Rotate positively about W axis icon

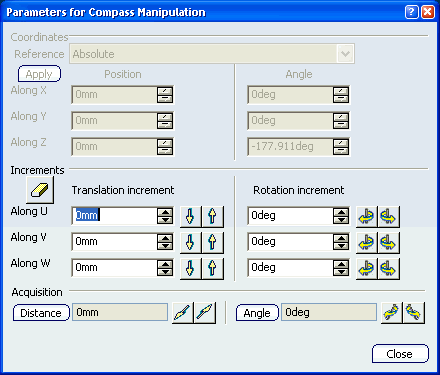pyautogui.click(x=388, y=268)
